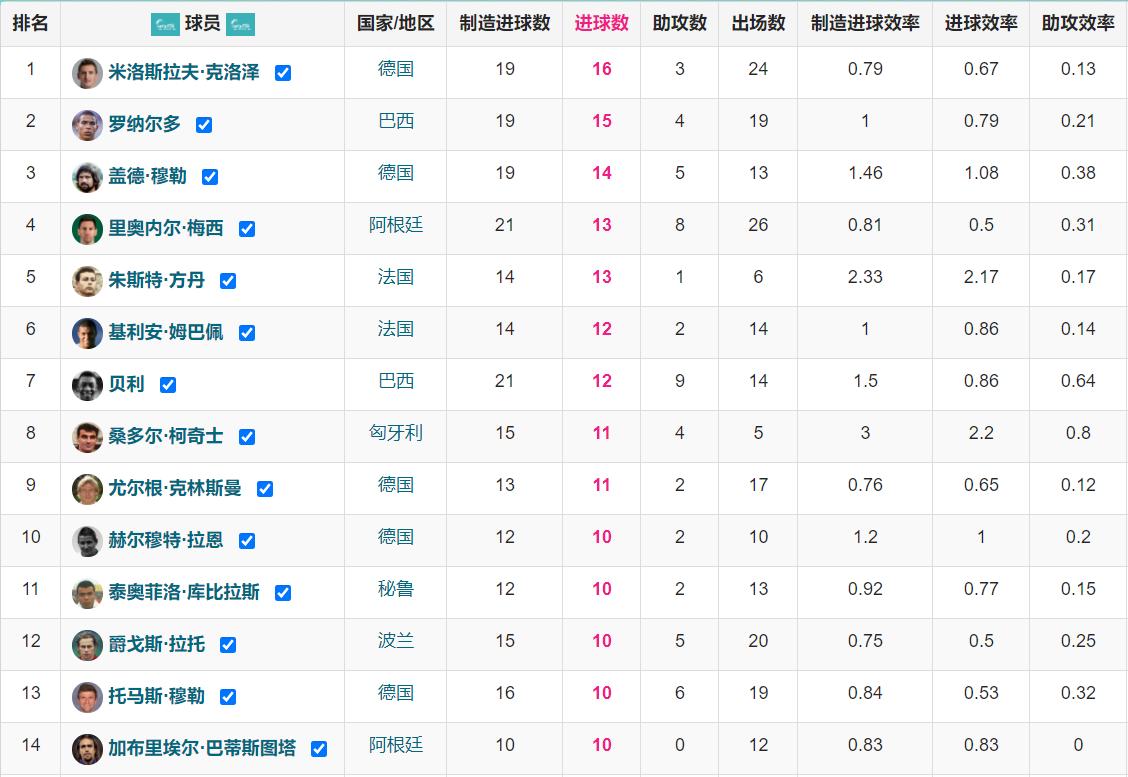Open player link 罗纳尔多

click(x=144, y=124)
